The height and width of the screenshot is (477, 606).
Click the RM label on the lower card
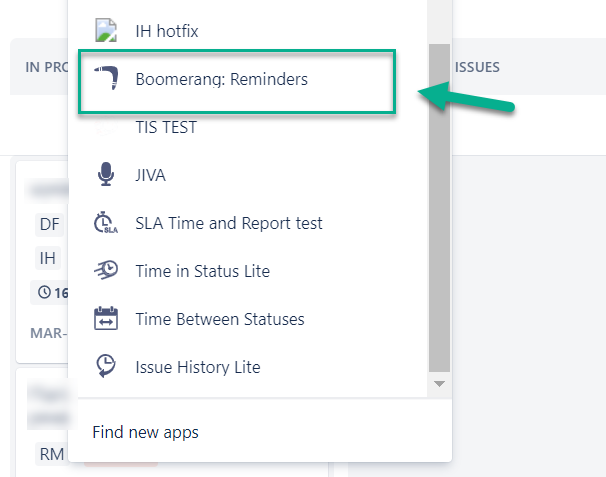coord(52,455)
